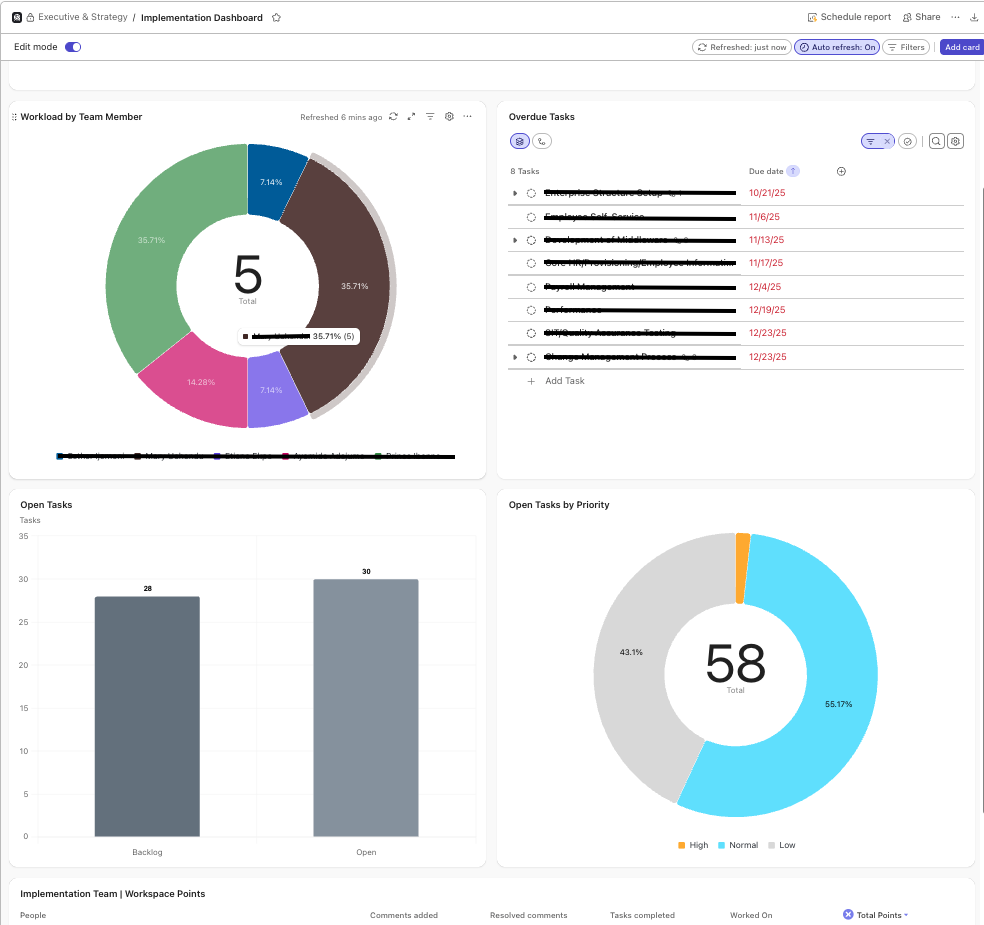
Task: Expand Workload by Team Member to fullscreen
Action: (411, 117)
